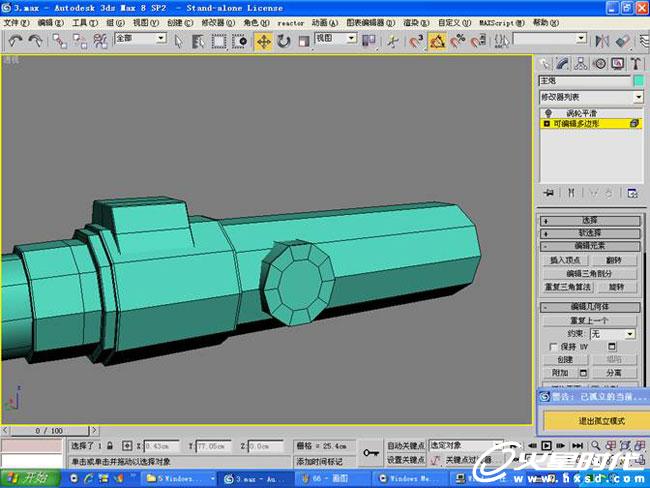Switch to the Modify command panel tab
650x488 pixels.
[562, 63]
